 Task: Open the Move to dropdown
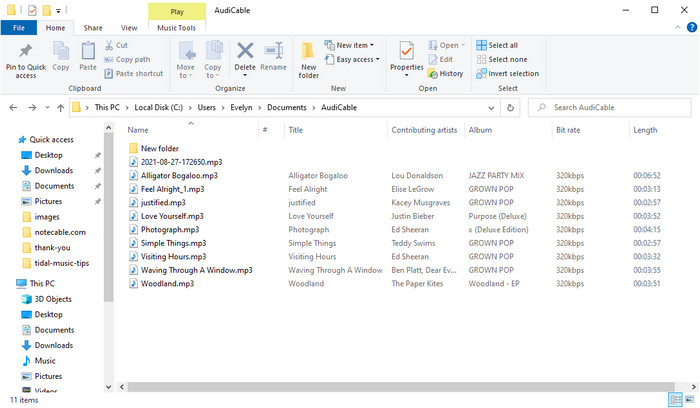coord(185,60)
